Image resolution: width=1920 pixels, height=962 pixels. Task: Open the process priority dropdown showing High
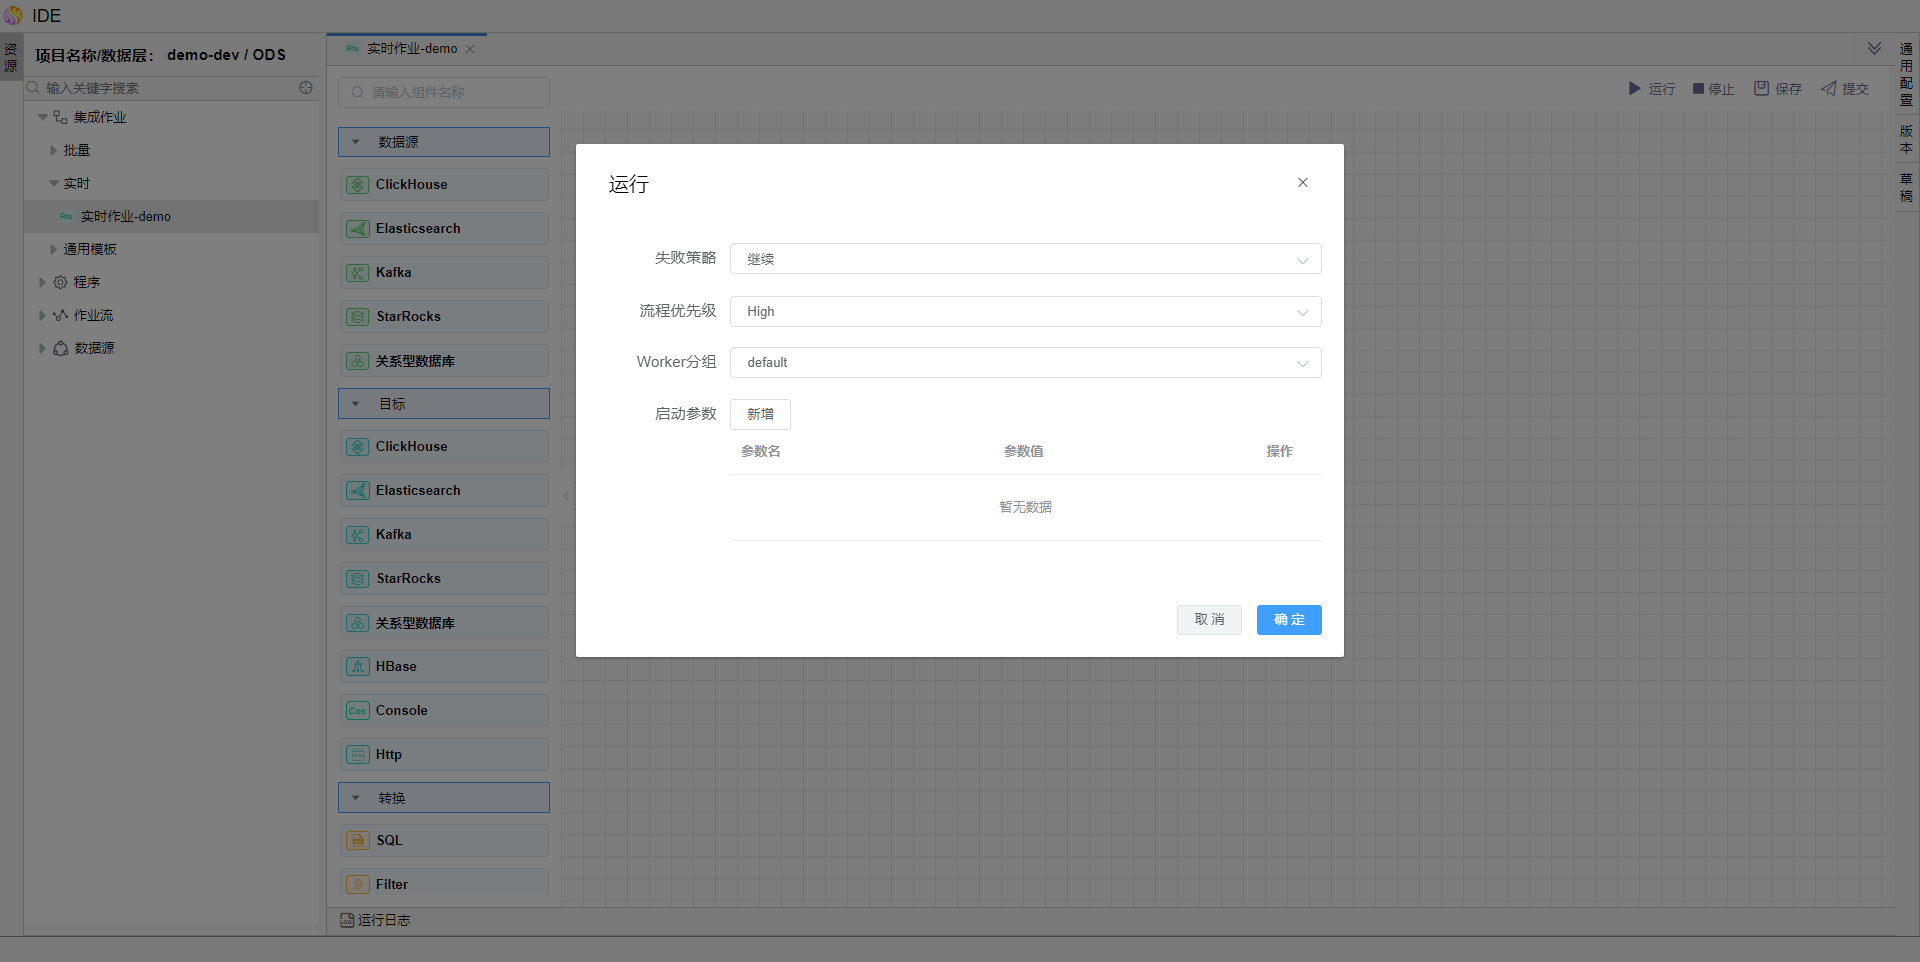[x=1025, y=312]
